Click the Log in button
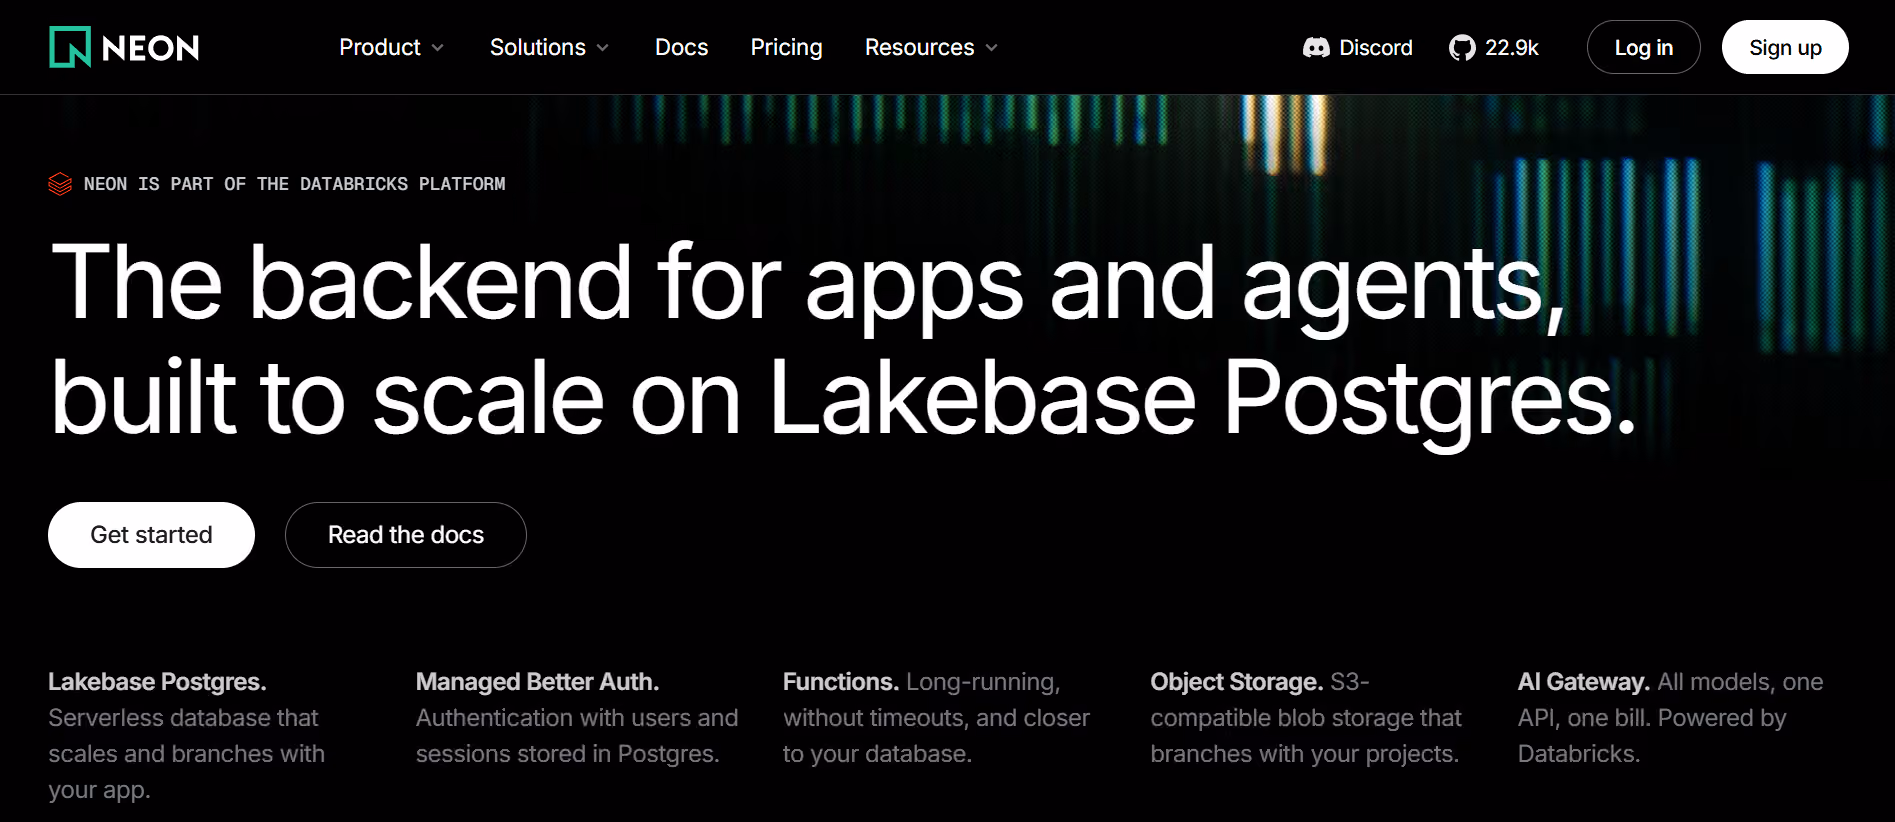The width and height of the screenshot is (1895, 822). click(x=1644, y=47)
